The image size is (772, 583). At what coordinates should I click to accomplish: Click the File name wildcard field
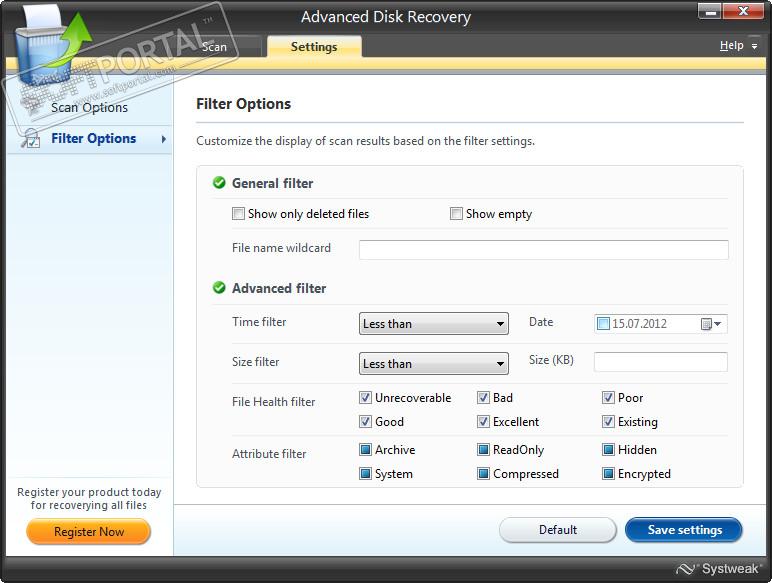pos(544,250)
